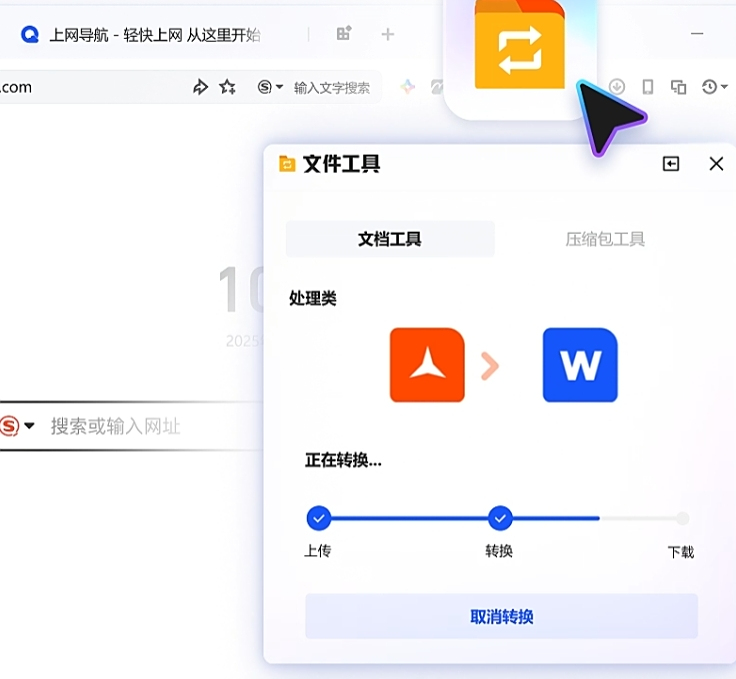This screenshot has width=736, height=679.
Task: Close the 文件工具 panel
Action: point(716,164)
